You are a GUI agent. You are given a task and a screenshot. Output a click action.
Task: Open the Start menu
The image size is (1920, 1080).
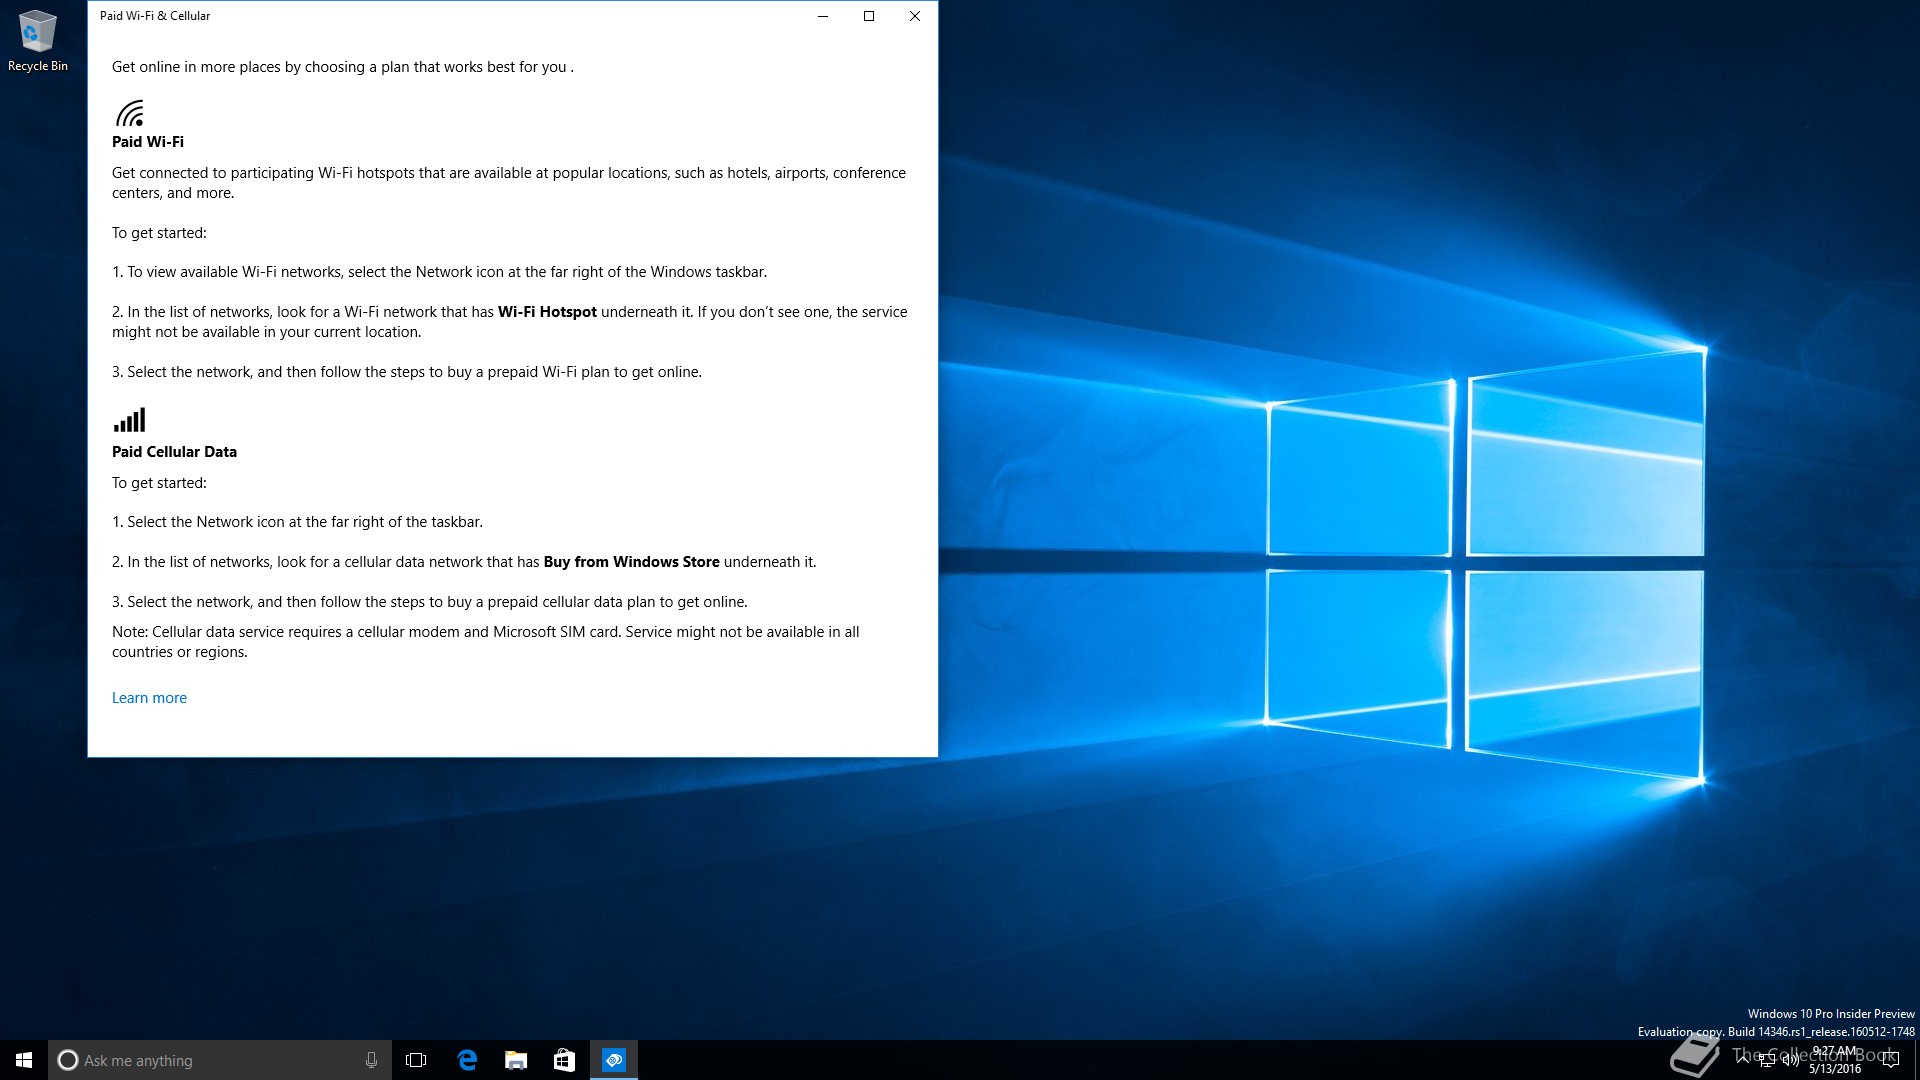(24, 1060)
